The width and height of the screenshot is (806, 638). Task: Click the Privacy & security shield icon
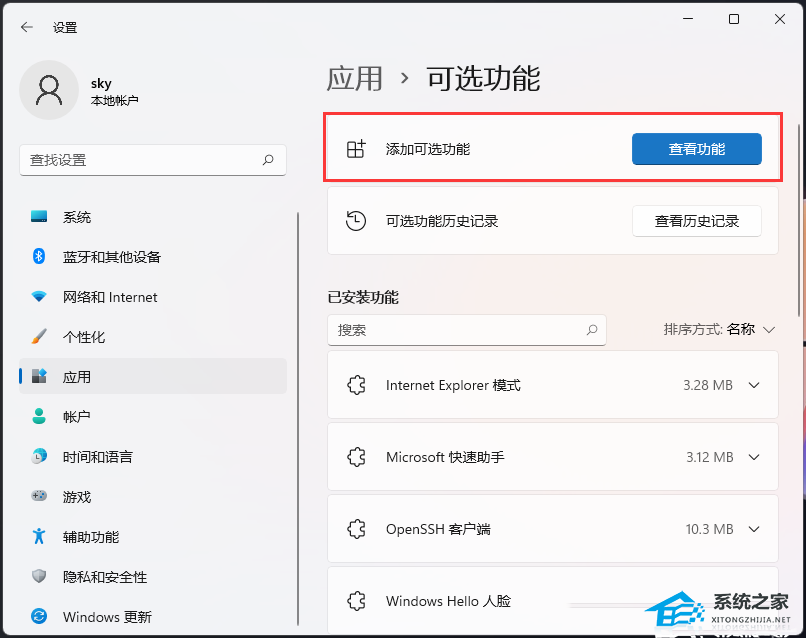pos(37,577)
